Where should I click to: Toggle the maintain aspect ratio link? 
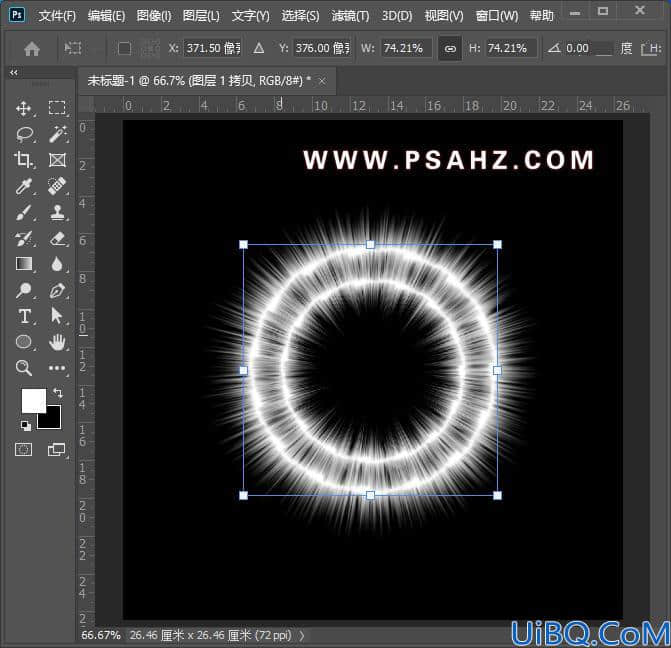[x=450, y=48]
